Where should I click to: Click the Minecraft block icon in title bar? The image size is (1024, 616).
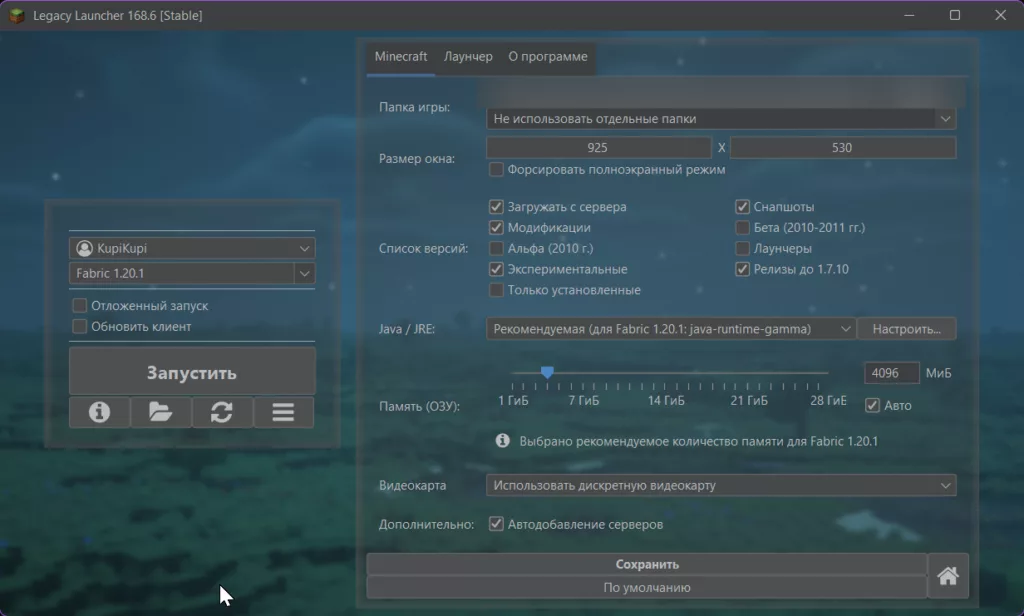click(x=16, y=15)
